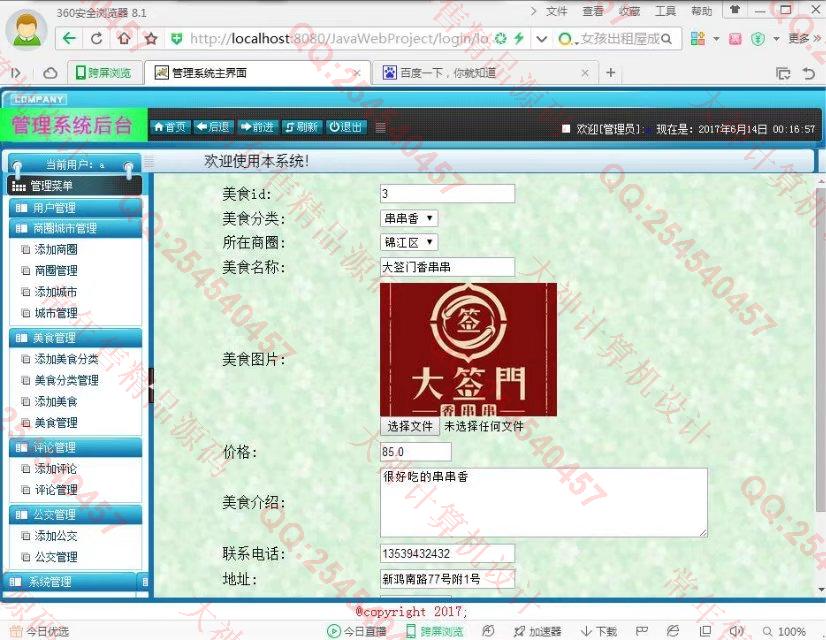Image resolution: width=826 pixels, height=640 pixels.
Task: Click the 价格 input showing 85.0
Action: point(416,452)
